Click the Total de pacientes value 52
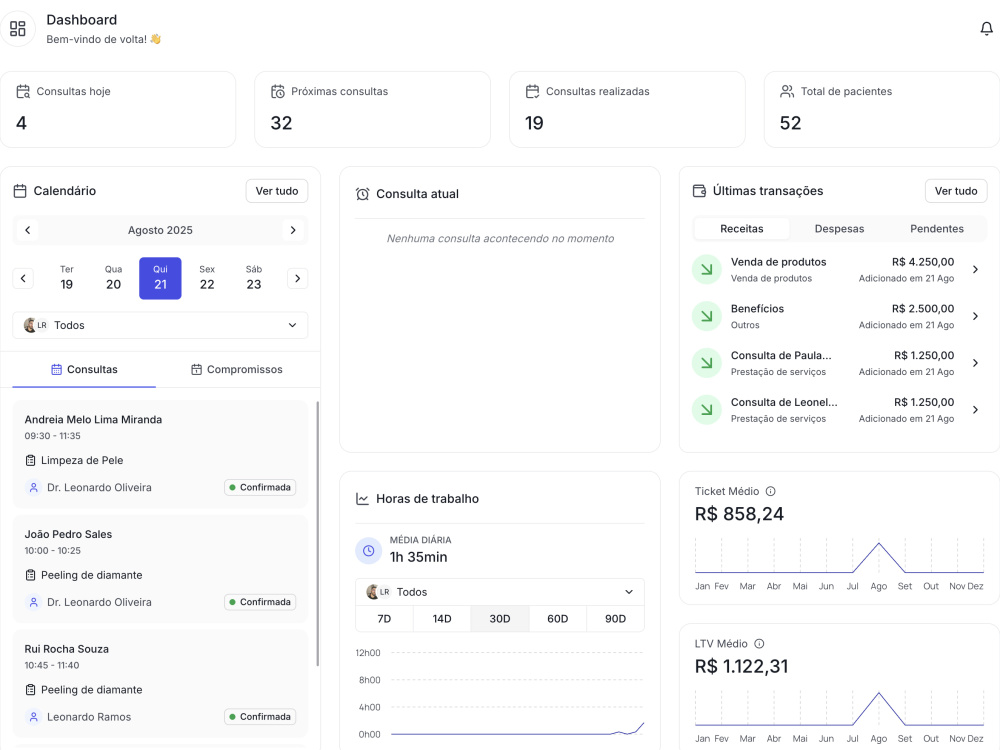Screen dimensions: 1000x750 click(x=790, y=123)
